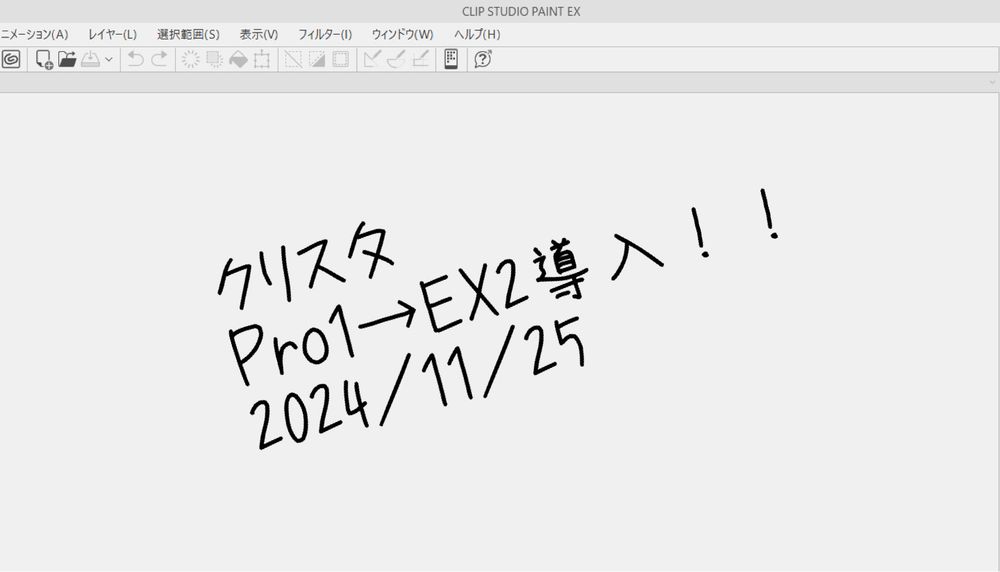Open the 選択範囲(S) menu
Screen dimensions: 1000x572
(x=188, y=34)
